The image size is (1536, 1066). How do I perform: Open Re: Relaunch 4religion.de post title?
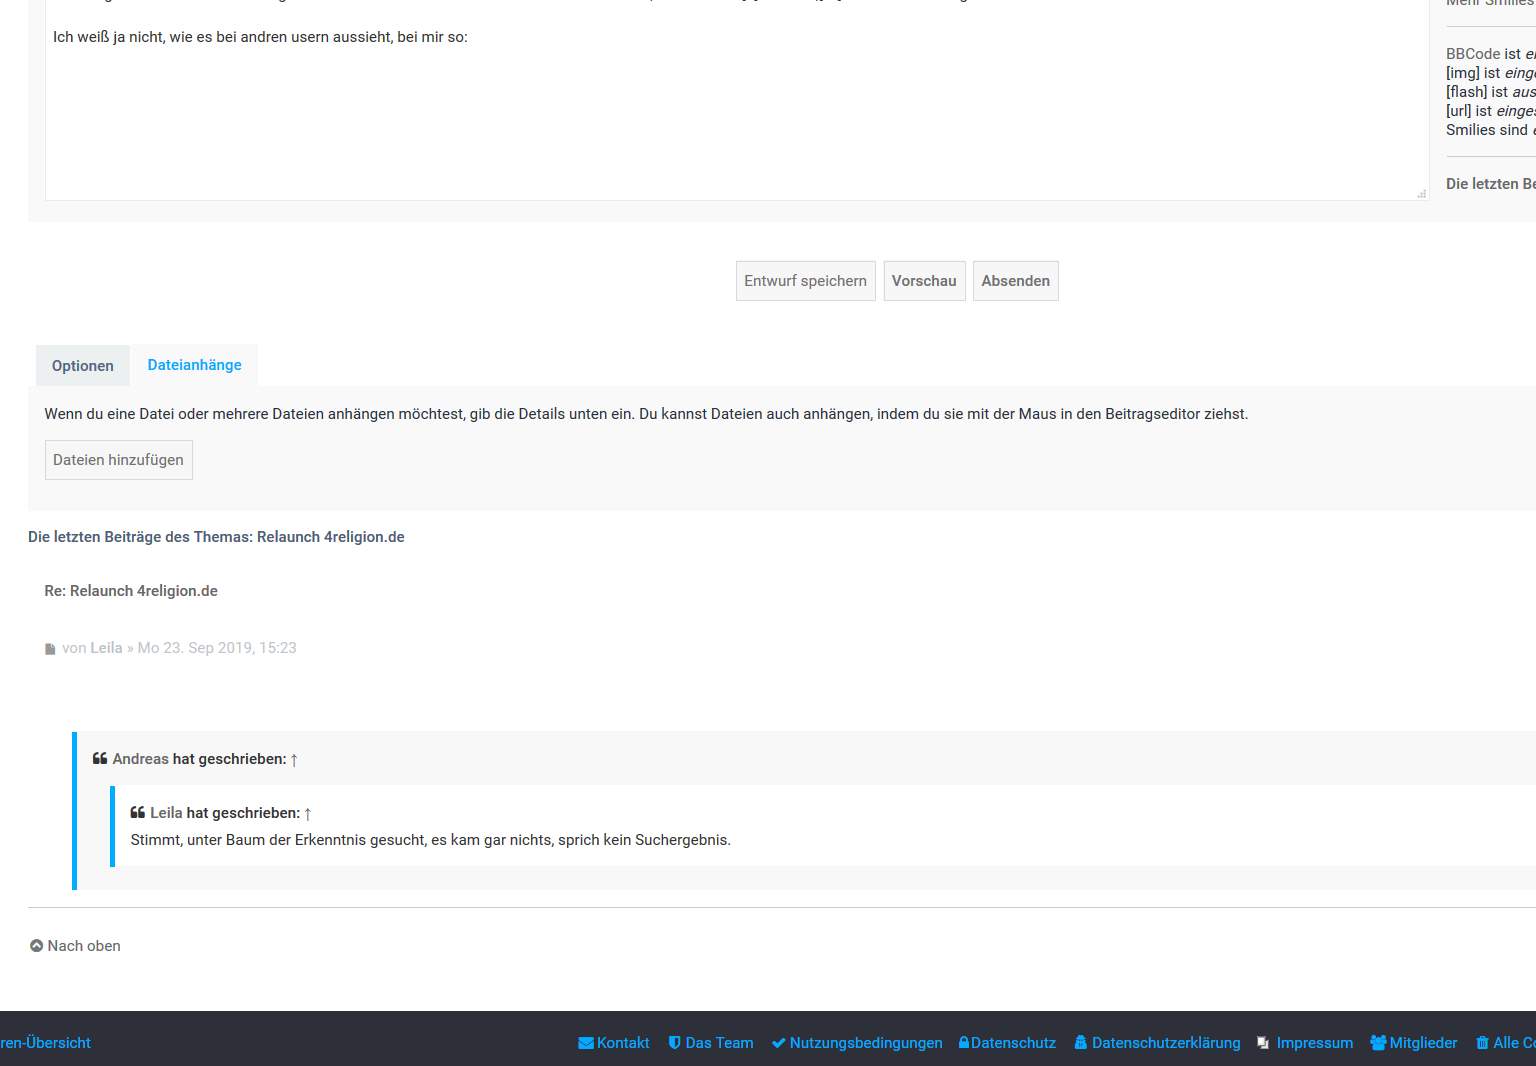[131, 591]
